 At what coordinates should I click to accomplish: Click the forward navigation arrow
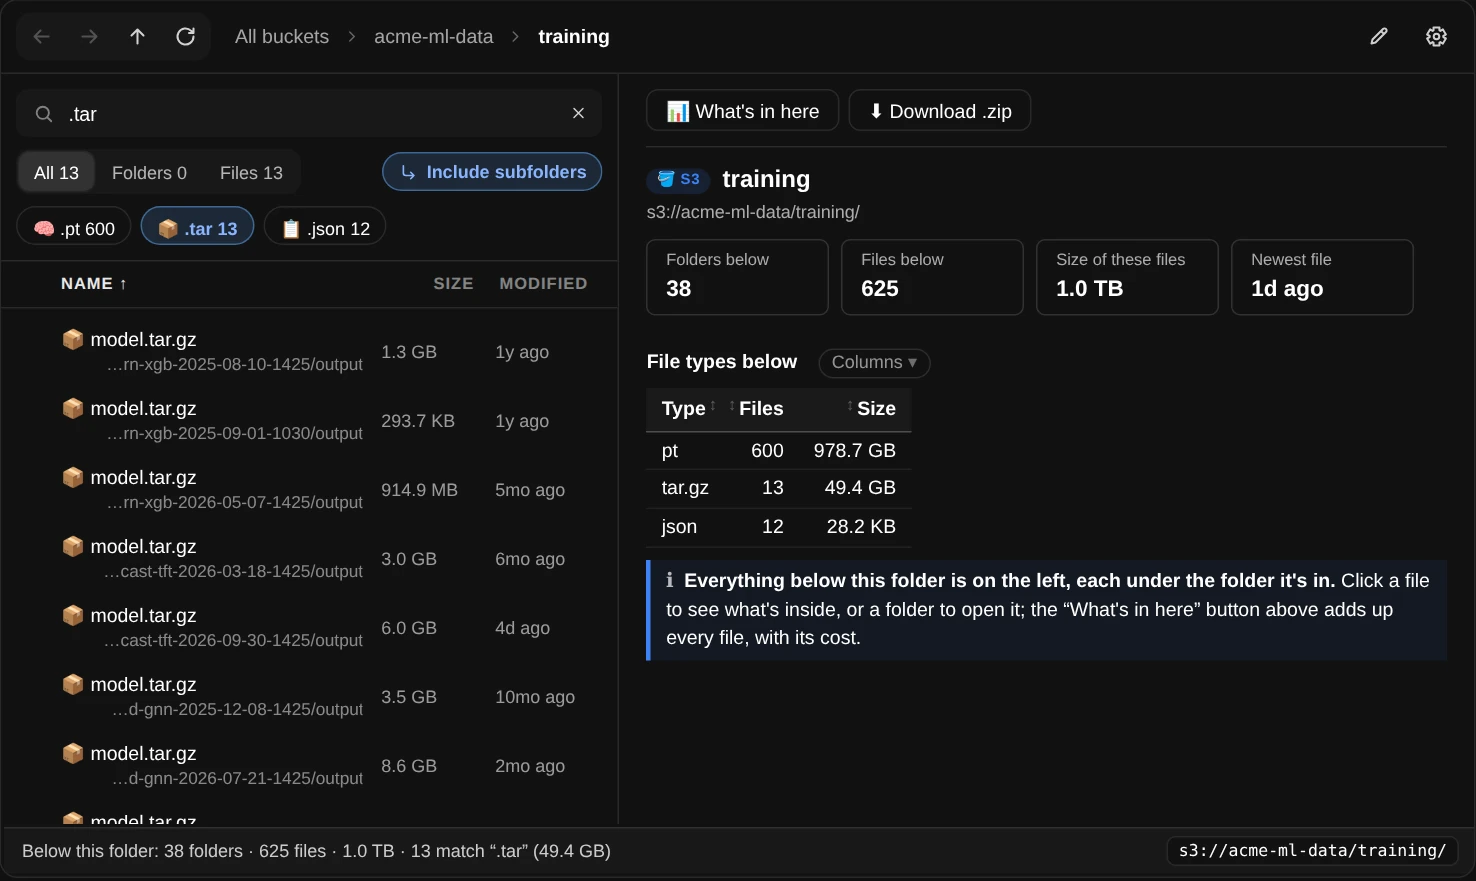tap(89, 37)
